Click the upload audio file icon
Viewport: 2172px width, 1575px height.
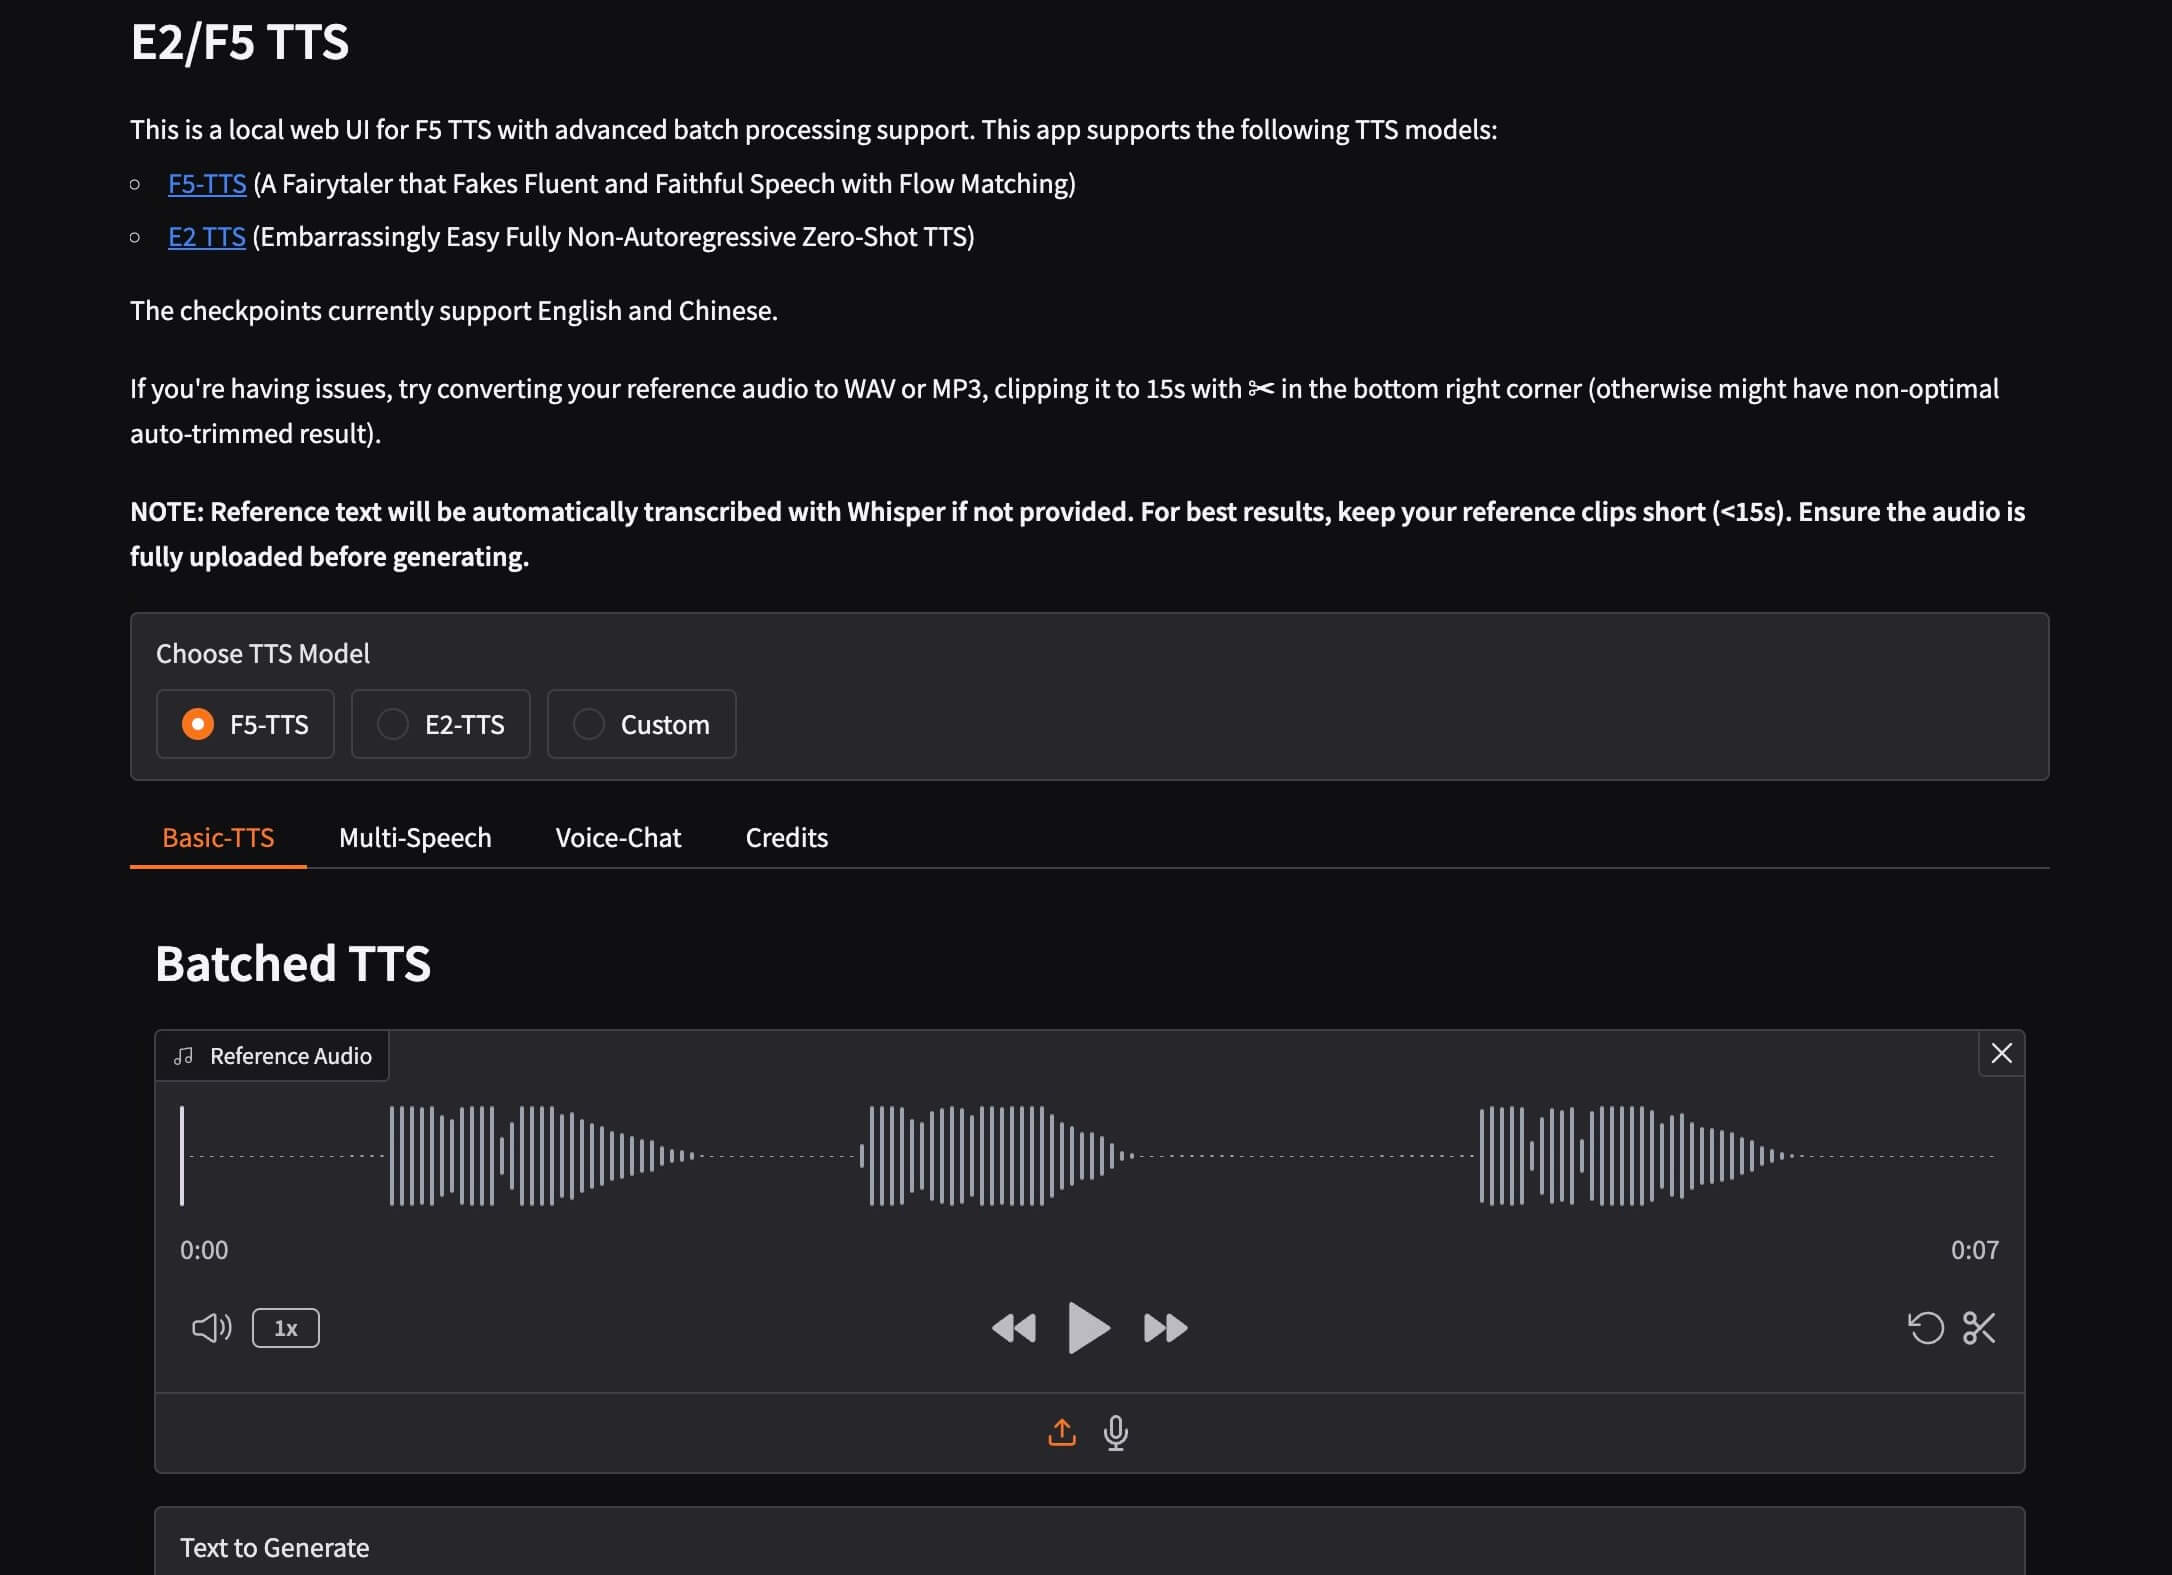tap(1062, 1433)
